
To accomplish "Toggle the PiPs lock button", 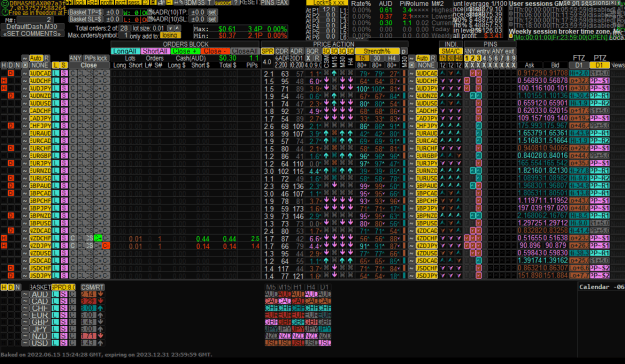I will 96,58.
